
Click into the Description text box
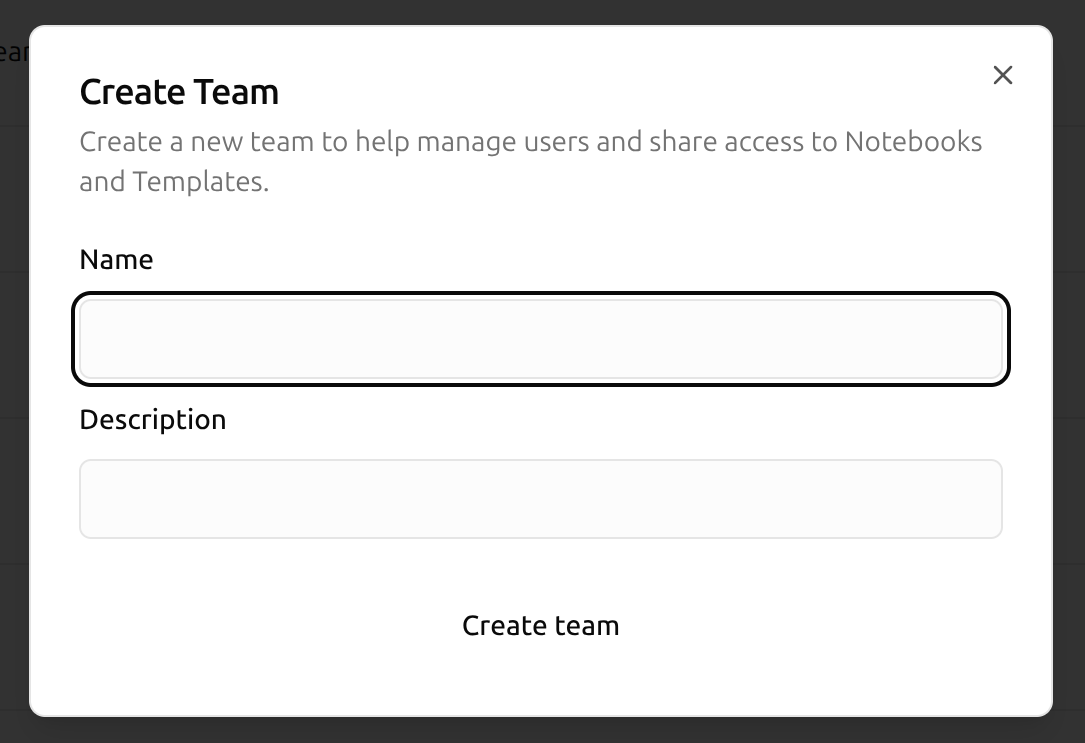(x=540, y=499)
